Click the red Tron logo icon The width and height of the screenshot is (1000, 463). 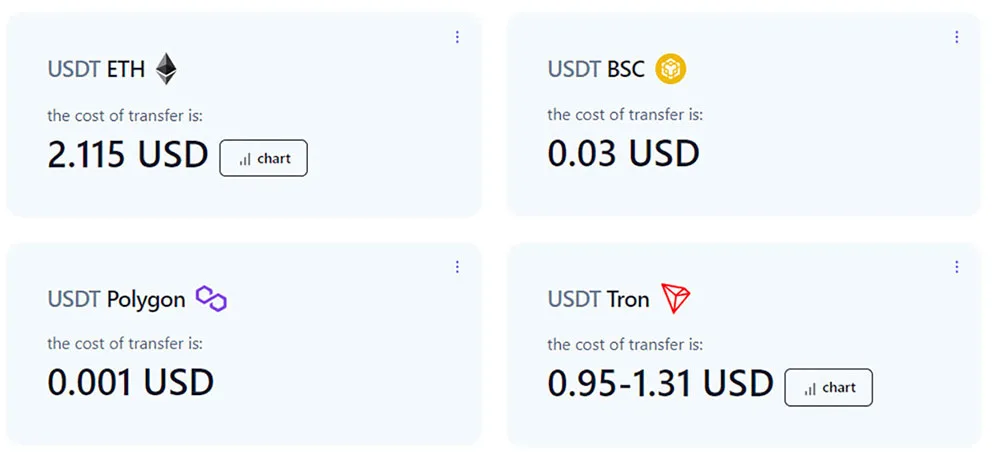point(675,298)
